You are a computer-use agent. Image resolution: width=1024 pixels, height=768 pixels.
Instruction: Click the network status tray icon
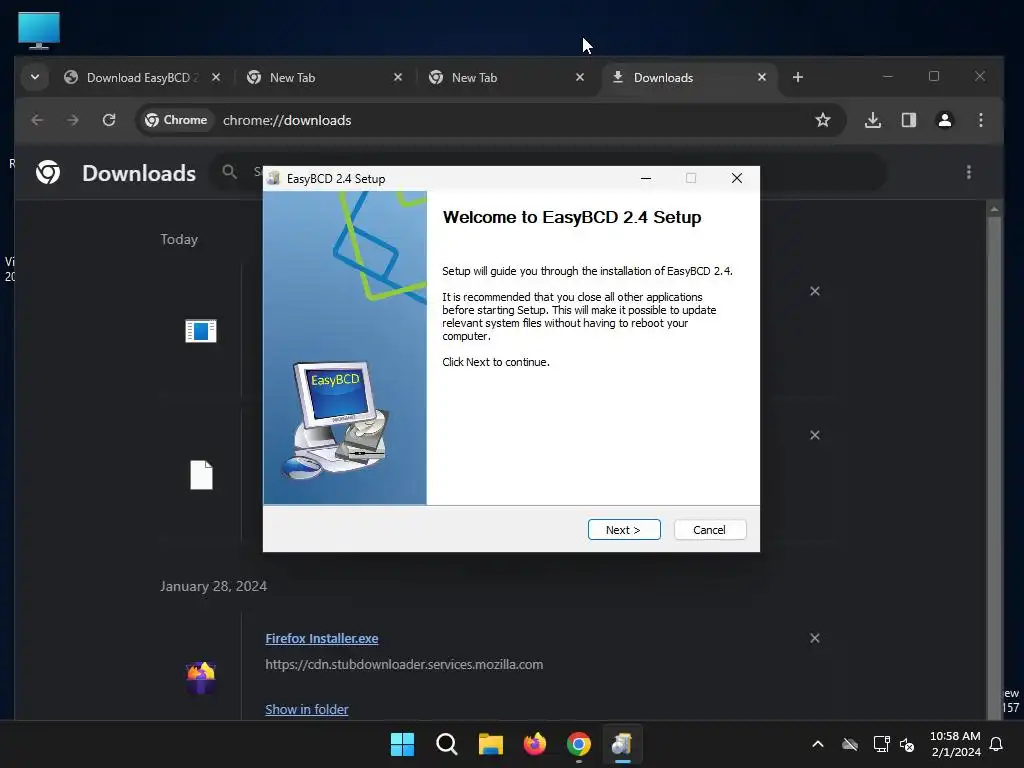coord(881,744)
